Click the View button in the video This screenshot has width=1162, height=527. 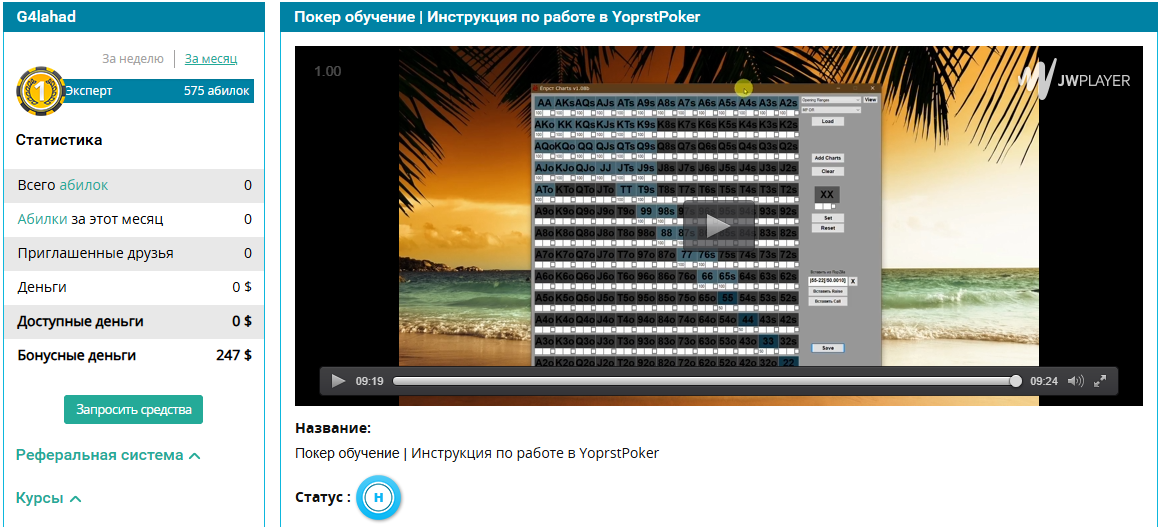tap(870, 99)
